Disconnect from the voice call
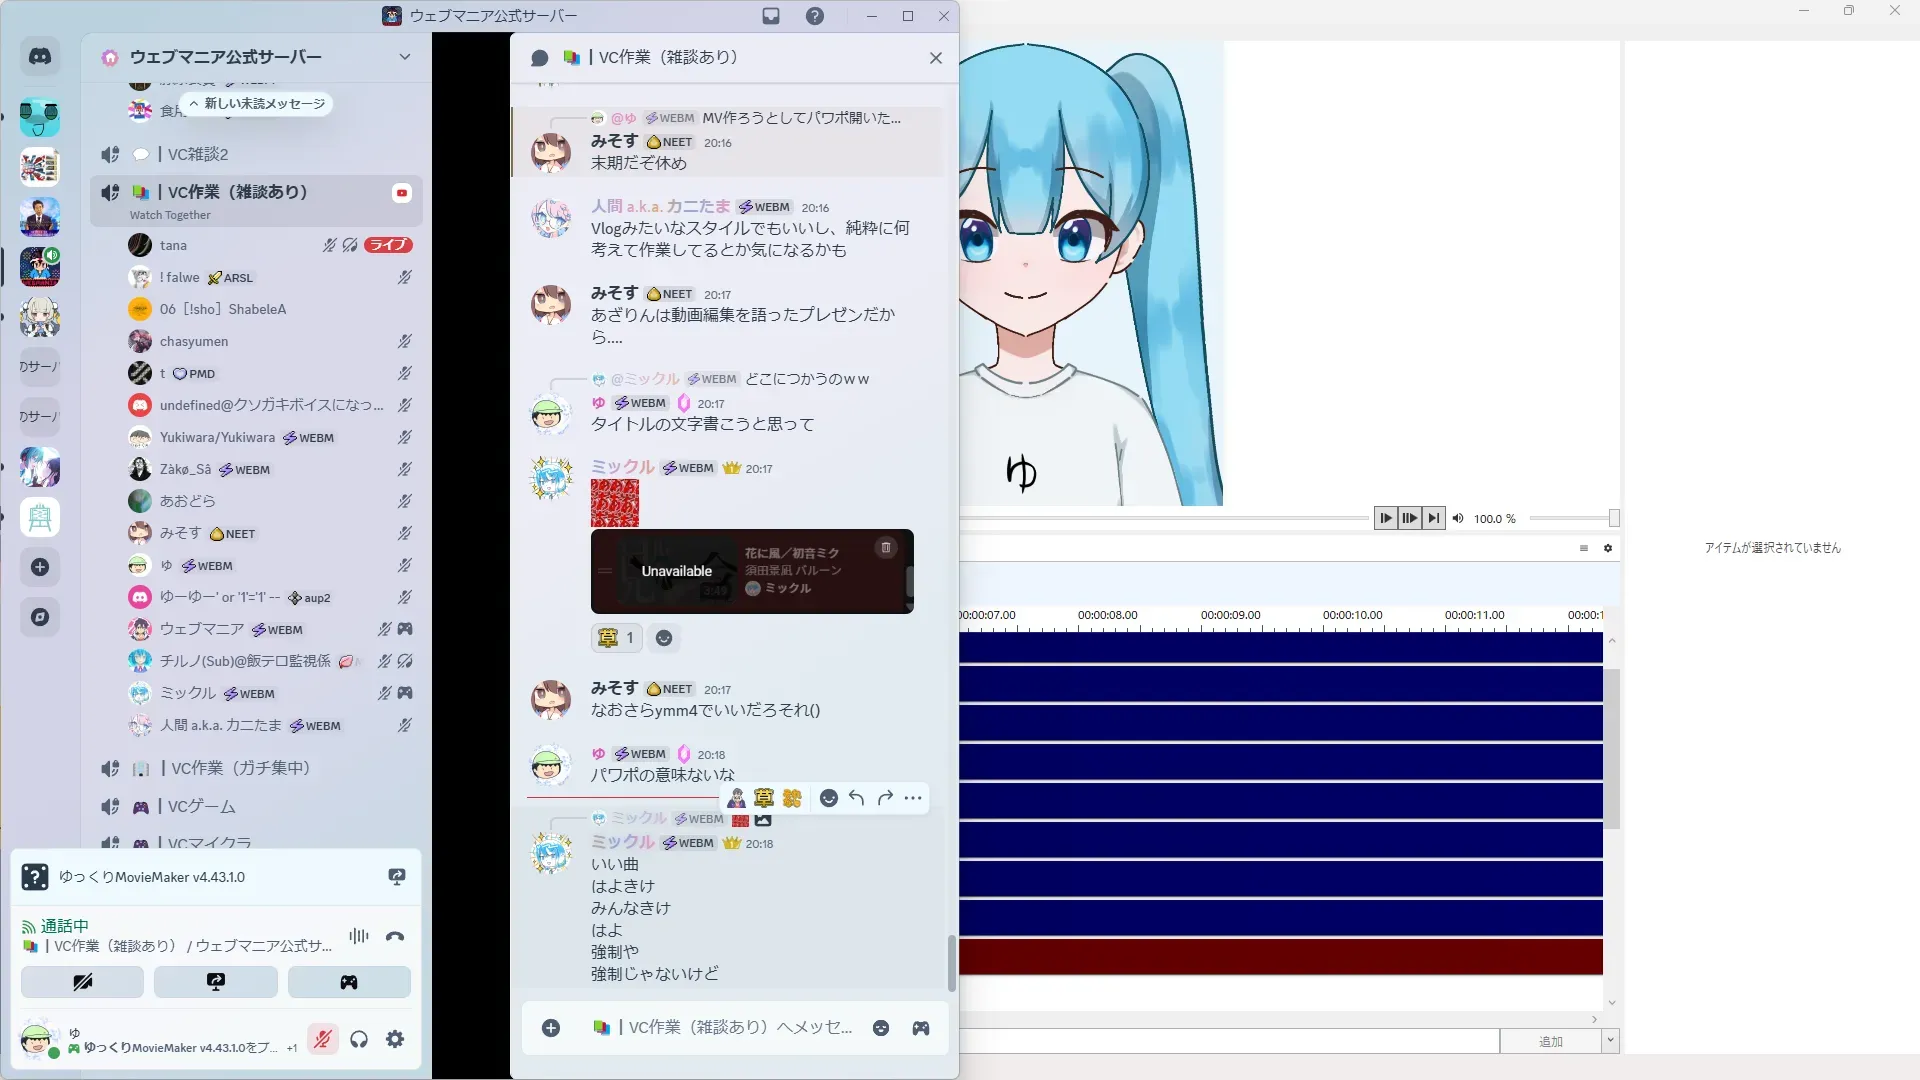Image resolution: width=1920 pixels, height=1080 pixels. [x=395, y=937]
